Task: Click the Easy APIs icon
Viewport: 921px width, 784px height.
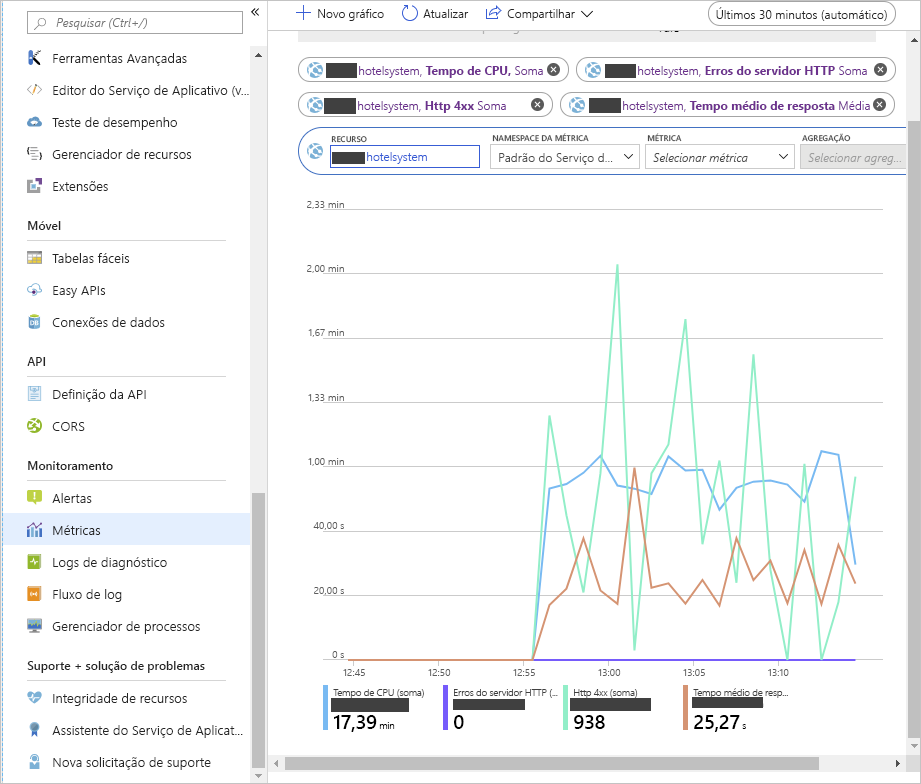Action: click(35, 290)
